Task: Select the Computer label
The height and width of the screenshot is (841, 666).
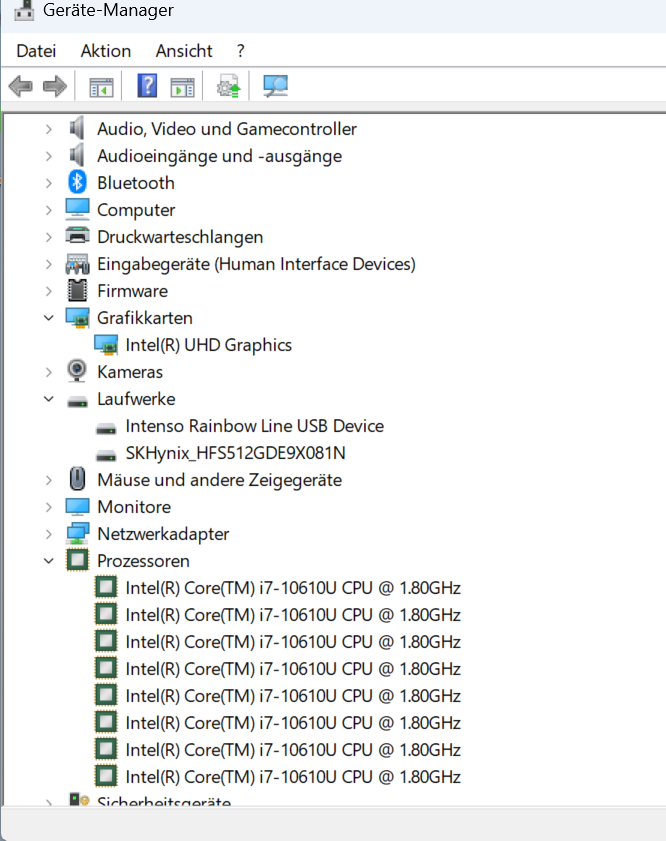Action: coord(136,210)
